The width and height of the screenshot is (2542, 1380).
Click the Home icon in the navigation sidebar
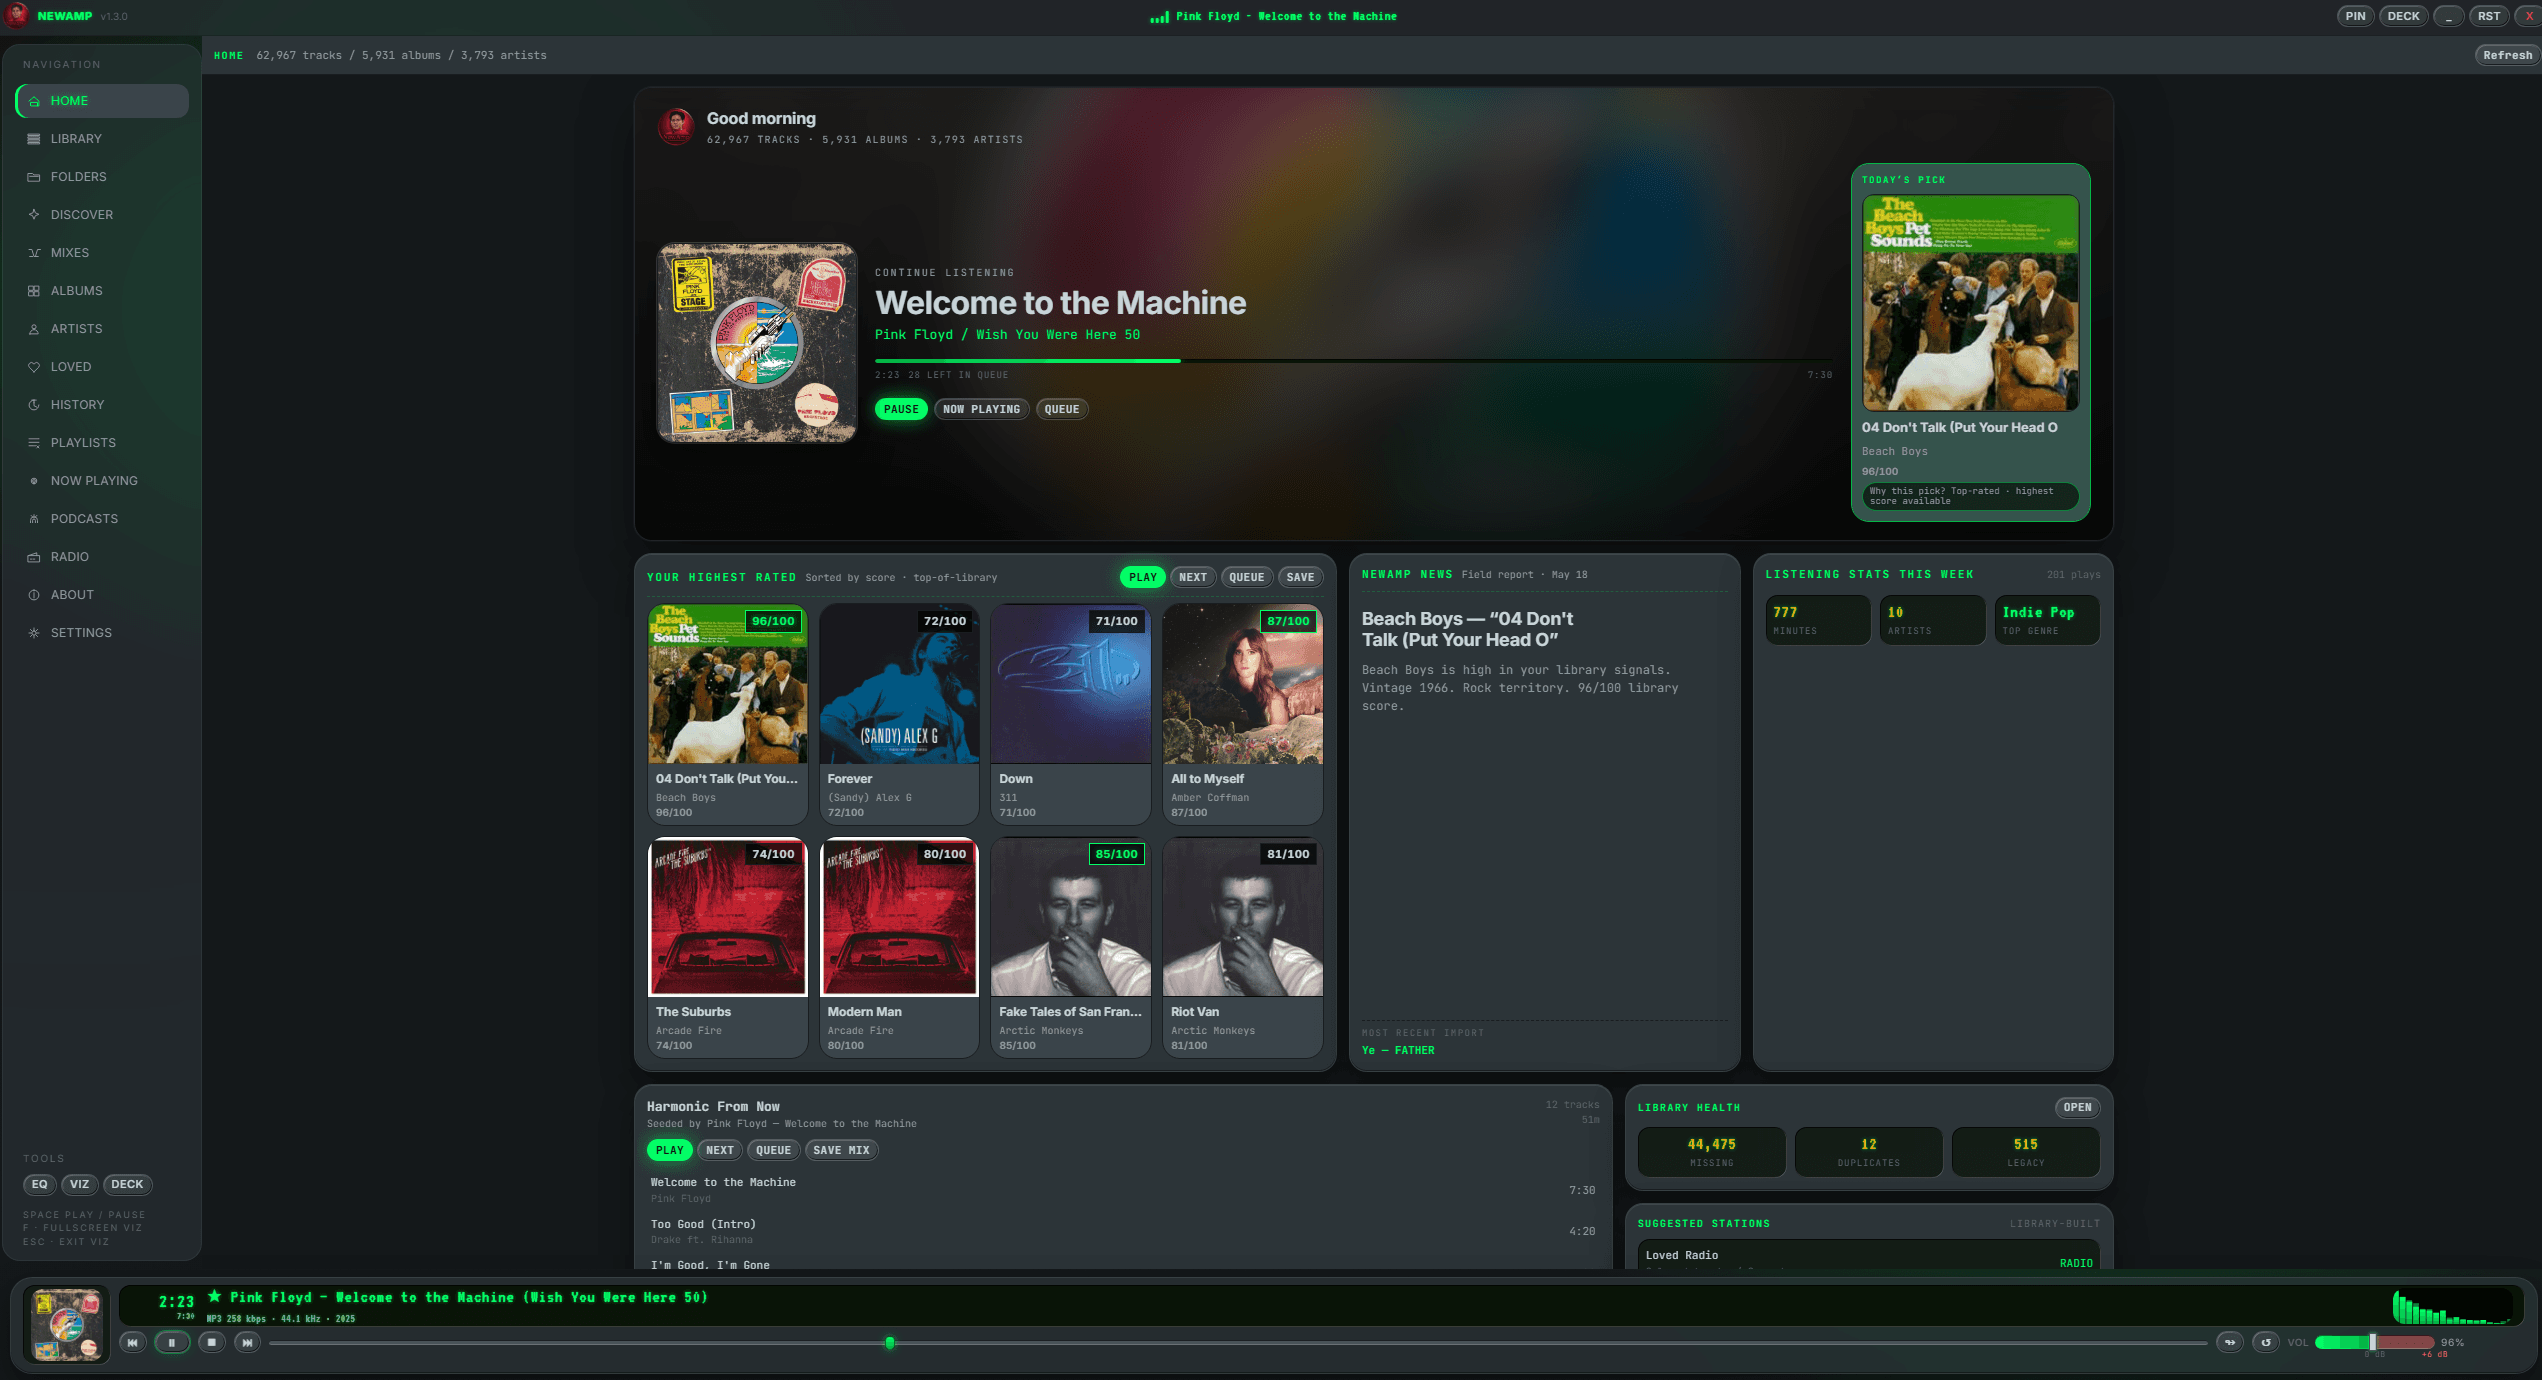(x=34, y=101)
